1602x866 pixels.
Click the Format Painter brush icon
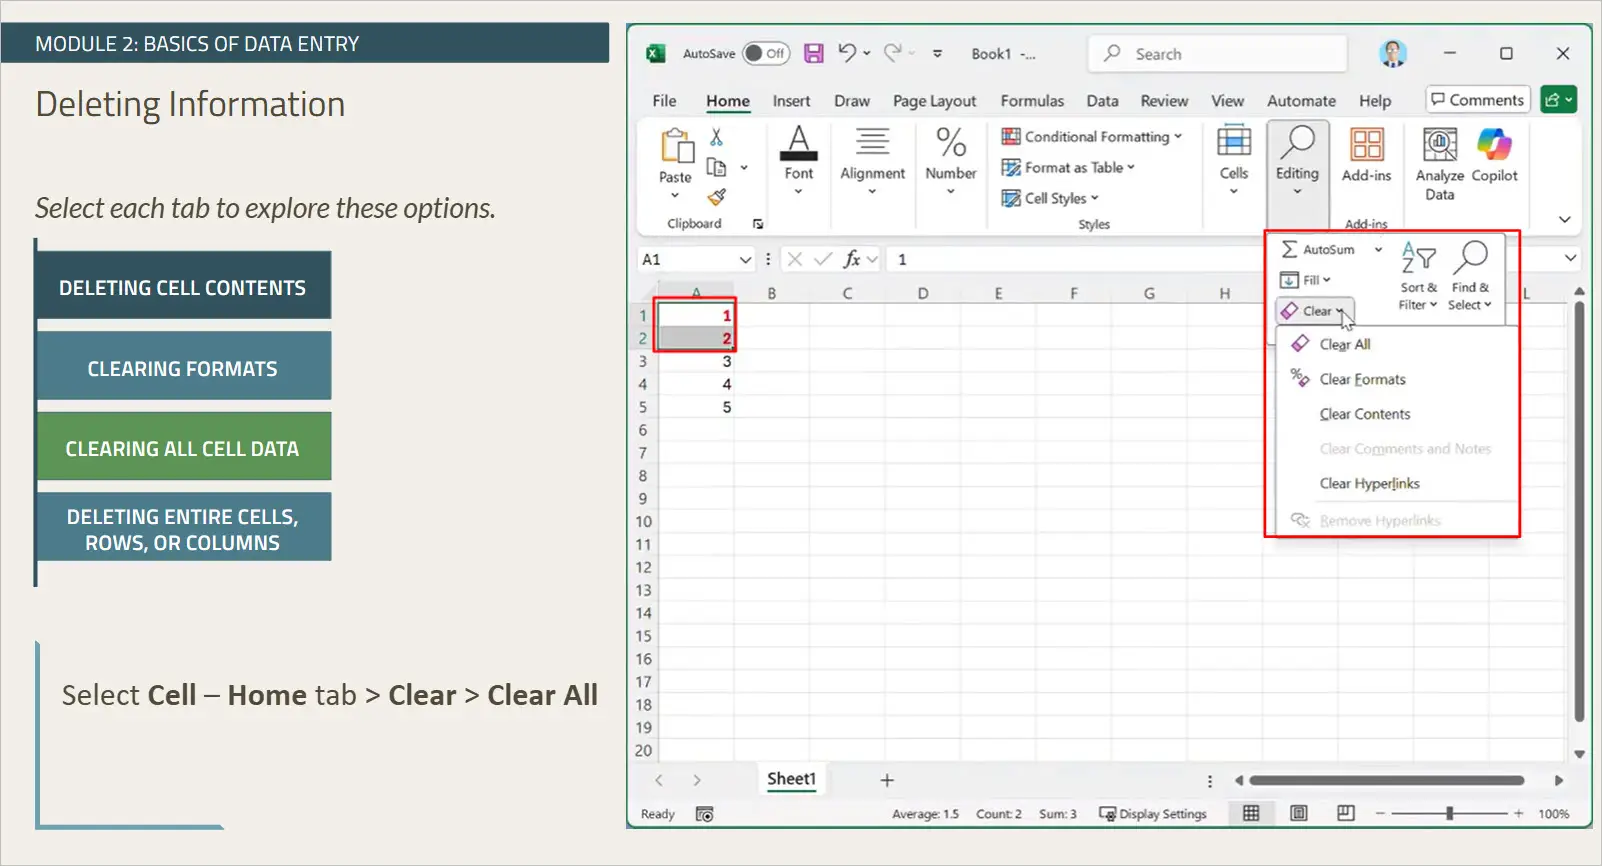[717, 197]
